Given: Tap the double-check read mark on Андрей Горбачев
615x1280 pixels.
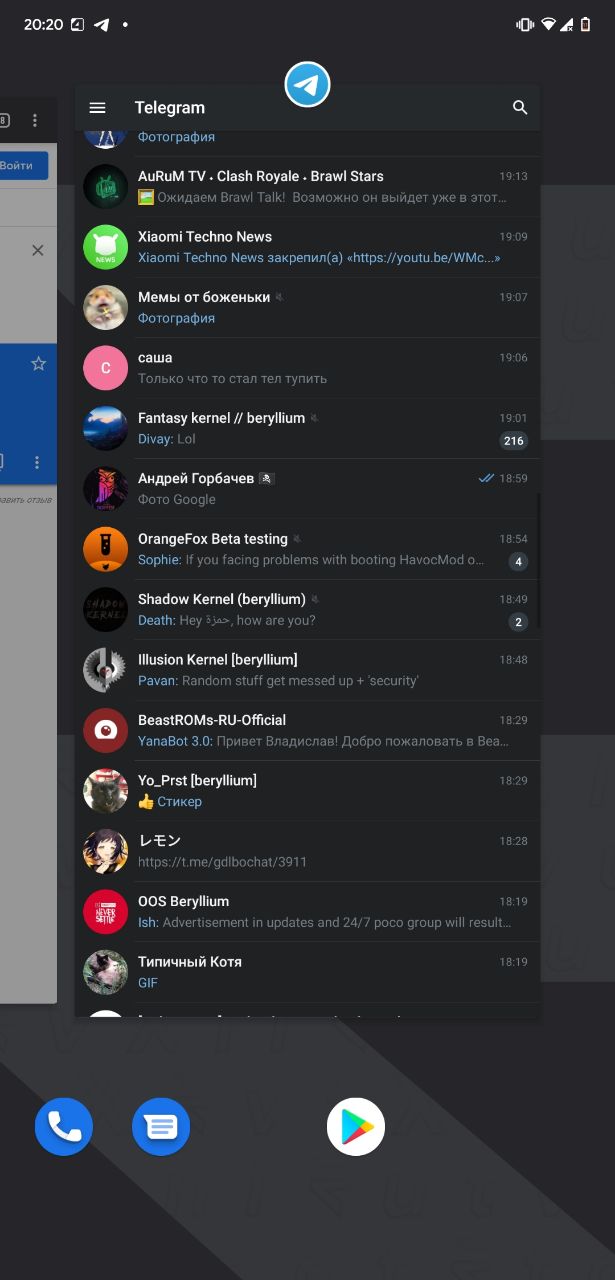Looking at the screenshot, I should (x=486, y=479).
